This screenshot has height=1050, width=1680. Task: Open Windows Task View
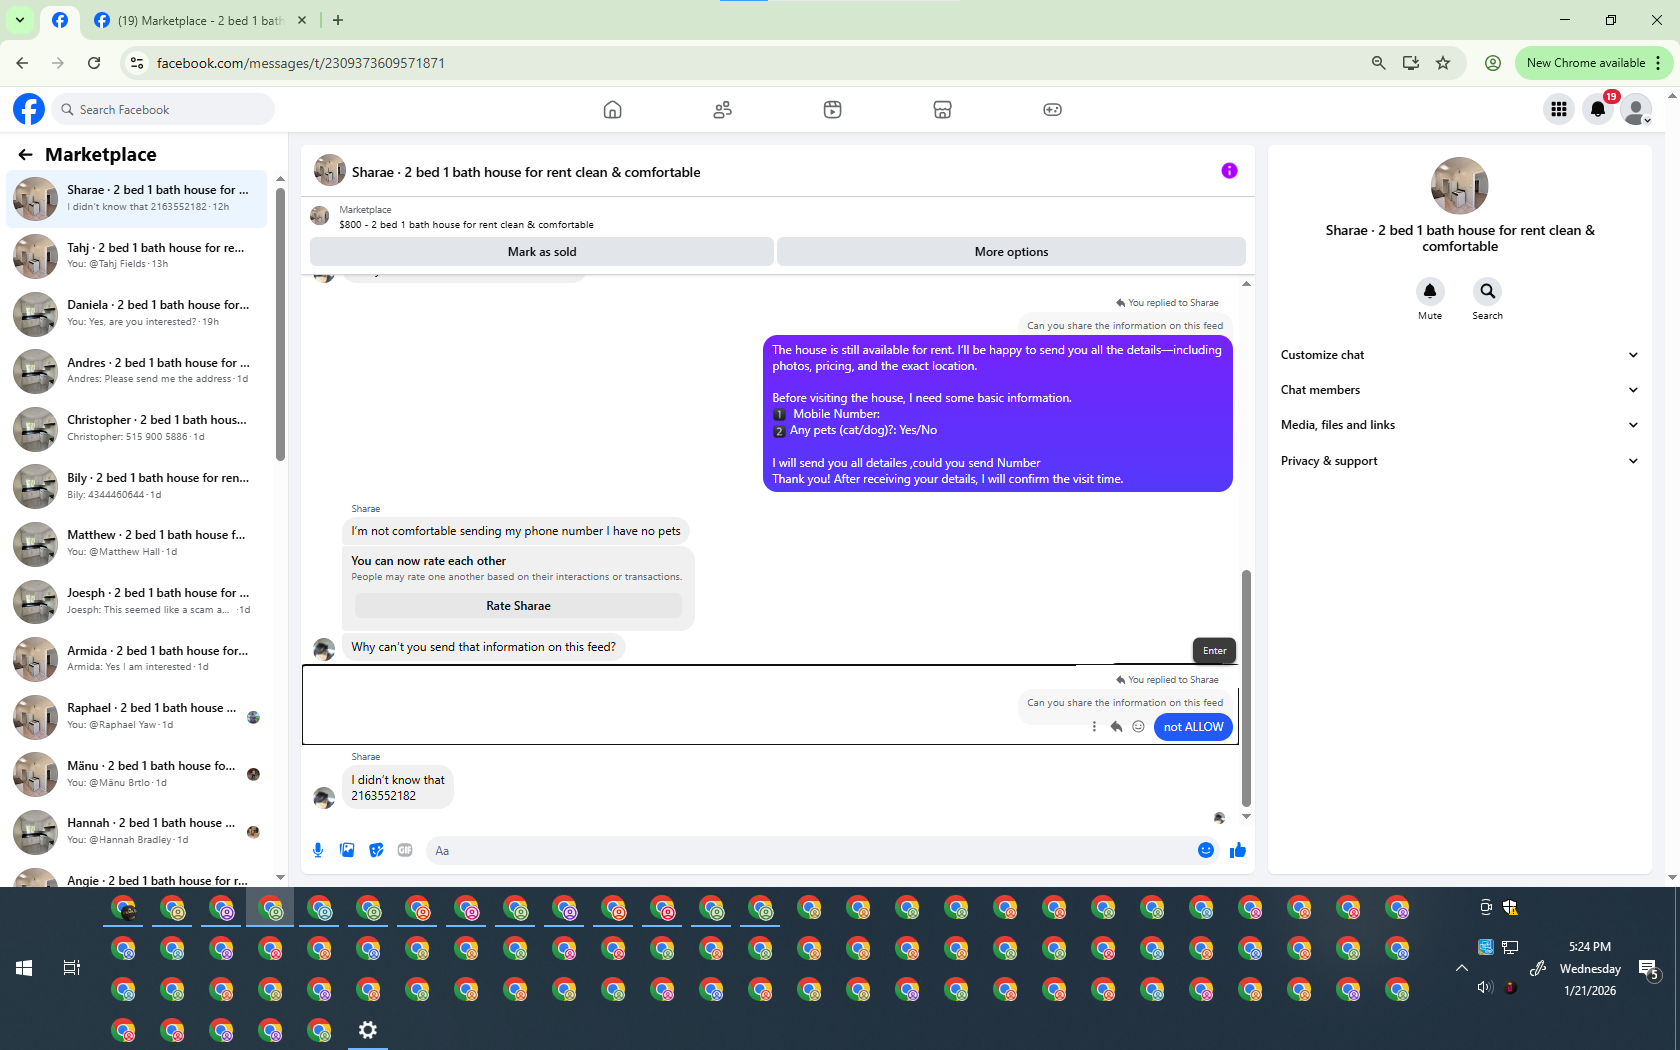coord(72,968)
